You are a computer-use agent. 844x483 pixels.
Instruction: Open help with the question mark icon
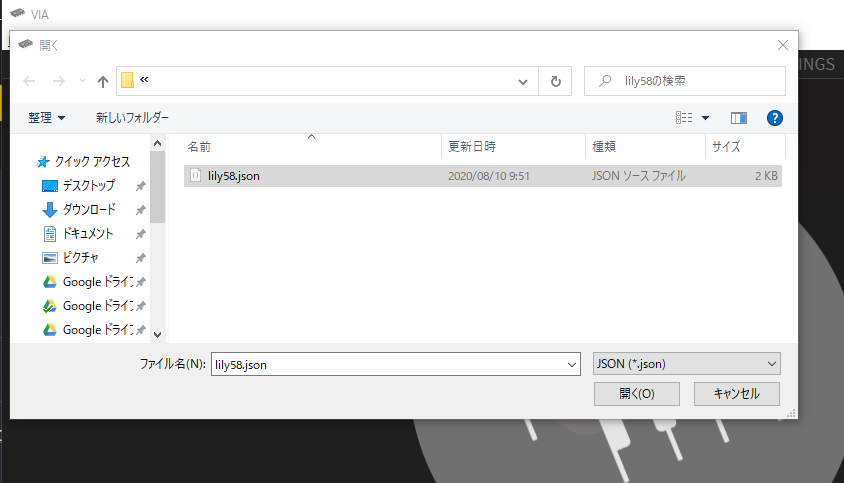click(775, 118)
